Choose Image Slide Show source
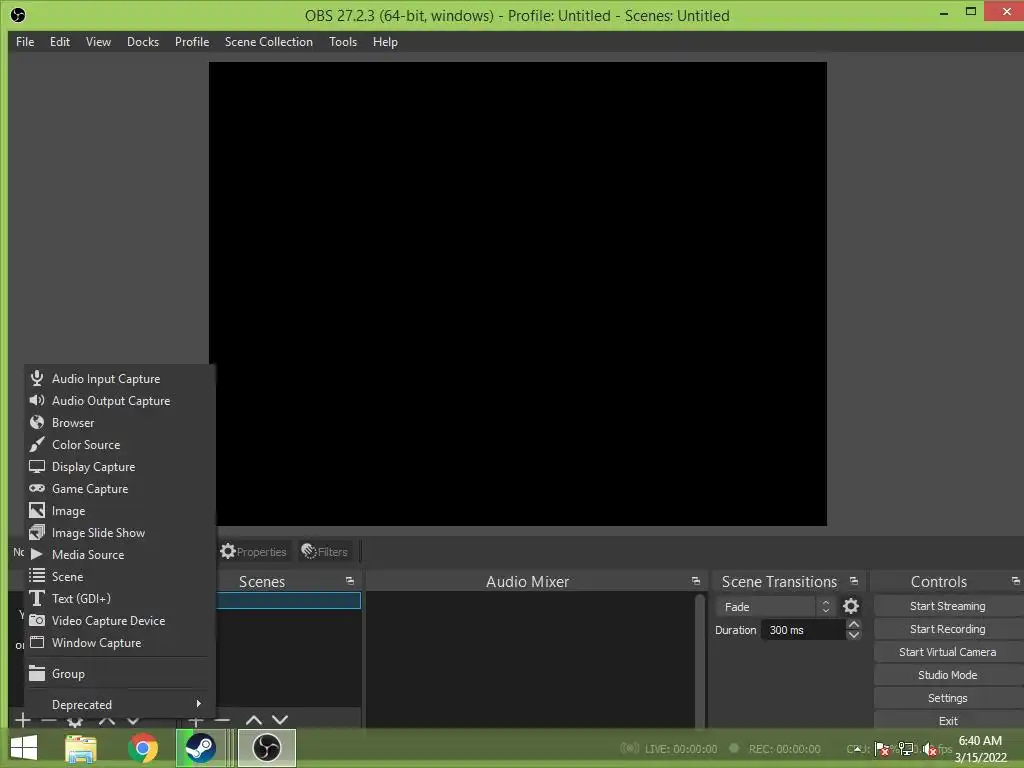Screen dimensions: 1024x768 (120, 533)
